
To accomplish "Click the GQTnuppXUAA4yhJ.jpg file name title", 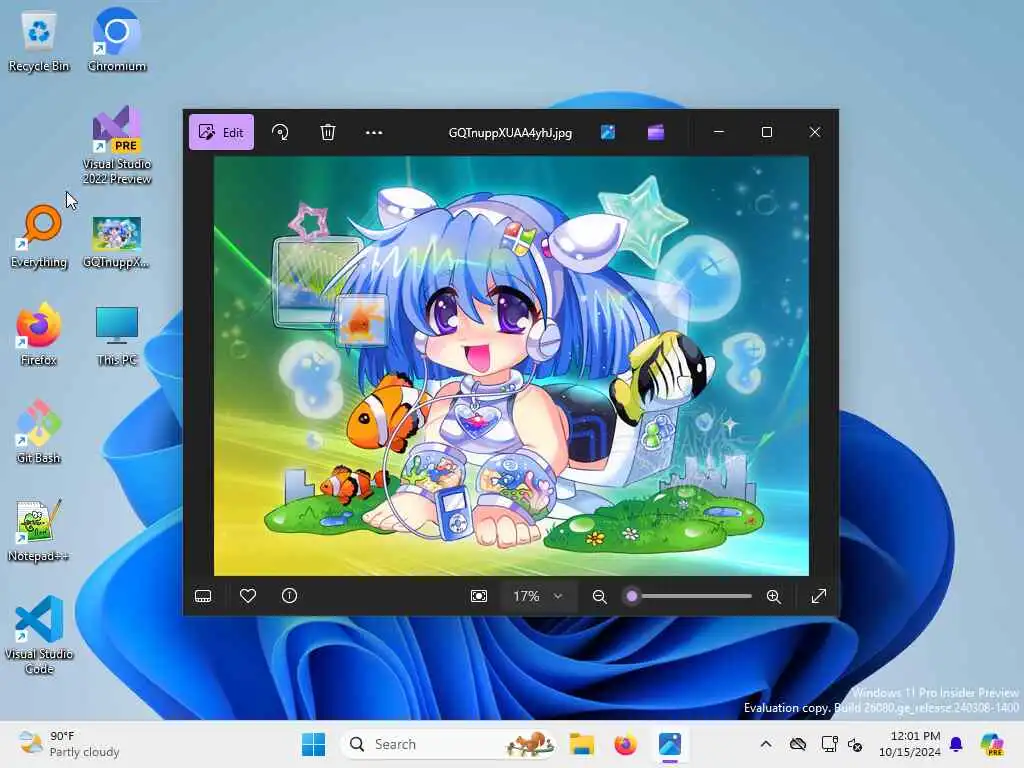I will 510,133.
